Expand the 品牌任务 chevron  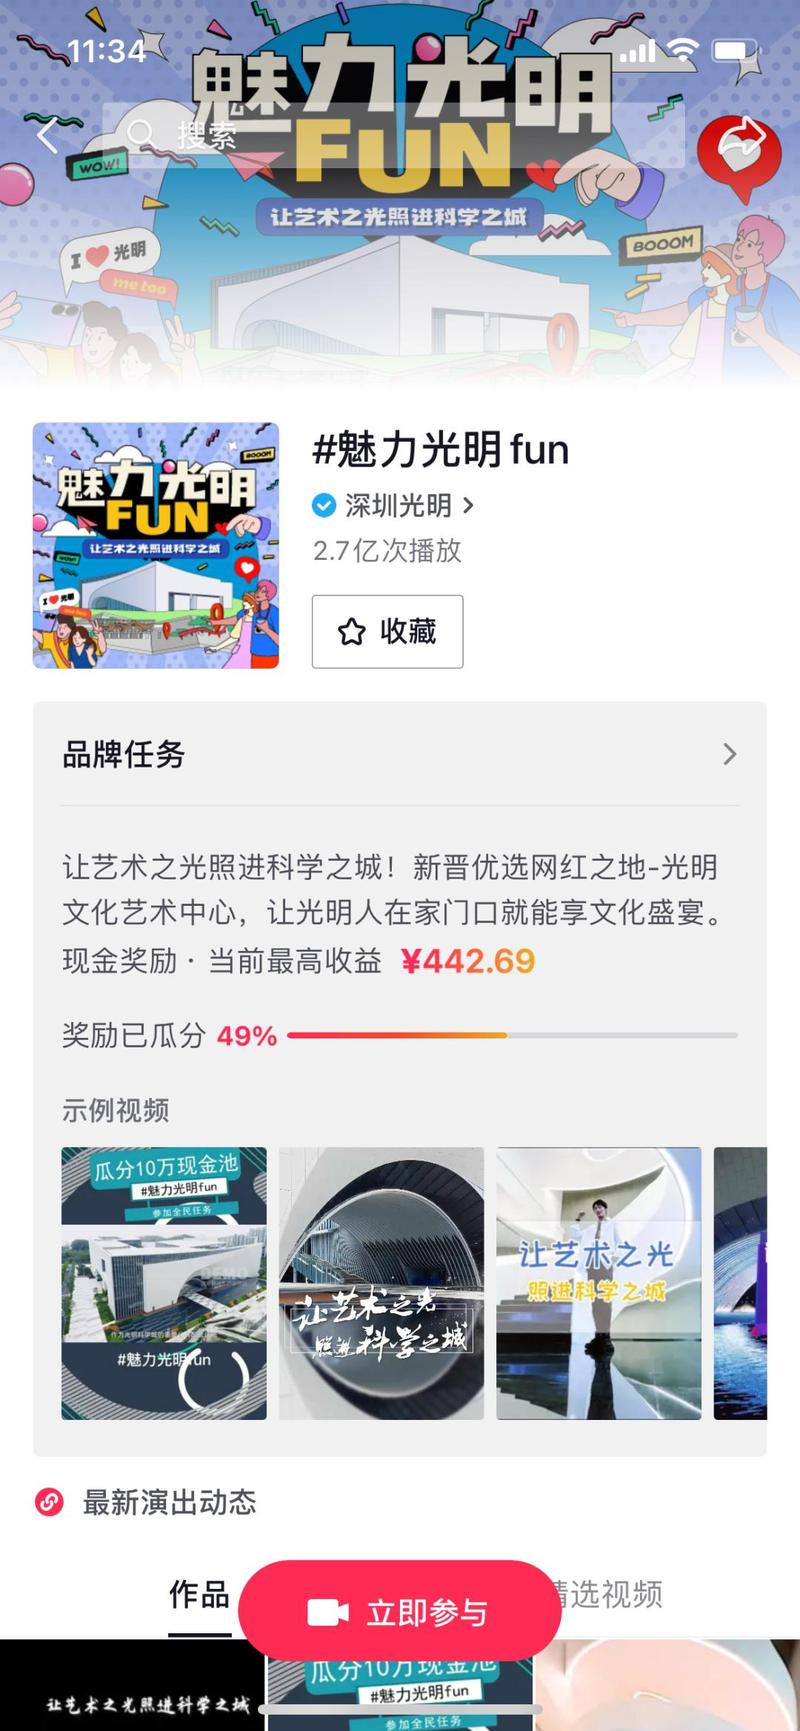(730, 754)
